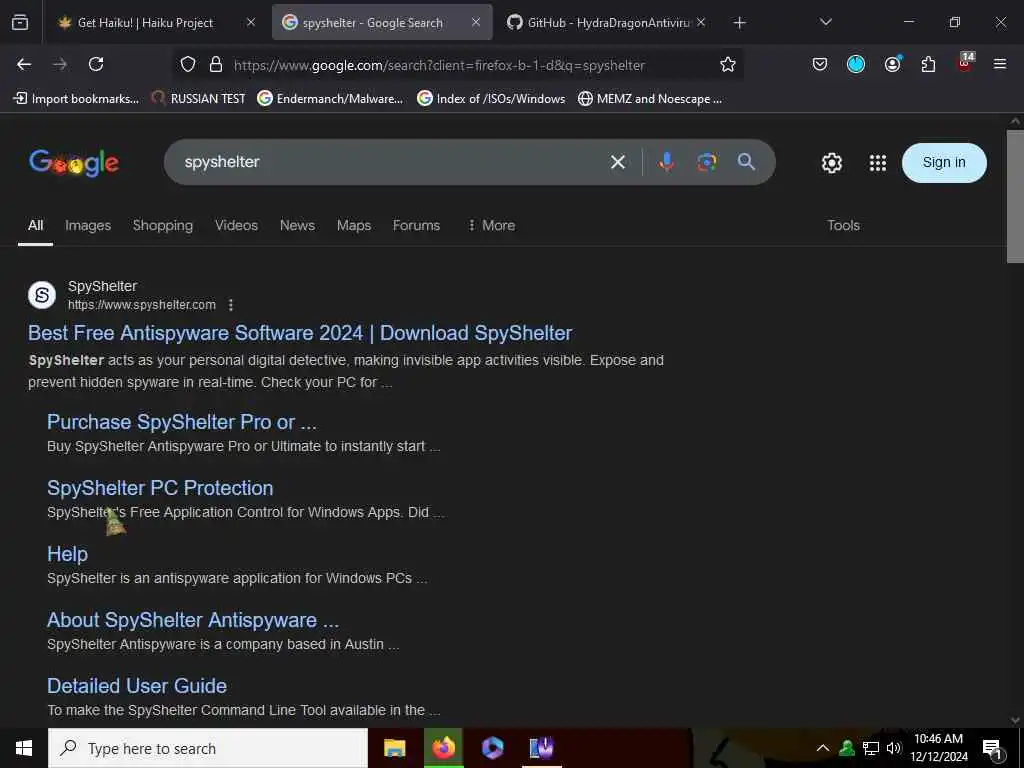The height and width of the screenshot is (768, 1024).
Task: Open the Save to Pocket icon
Action: coord(820,64)
